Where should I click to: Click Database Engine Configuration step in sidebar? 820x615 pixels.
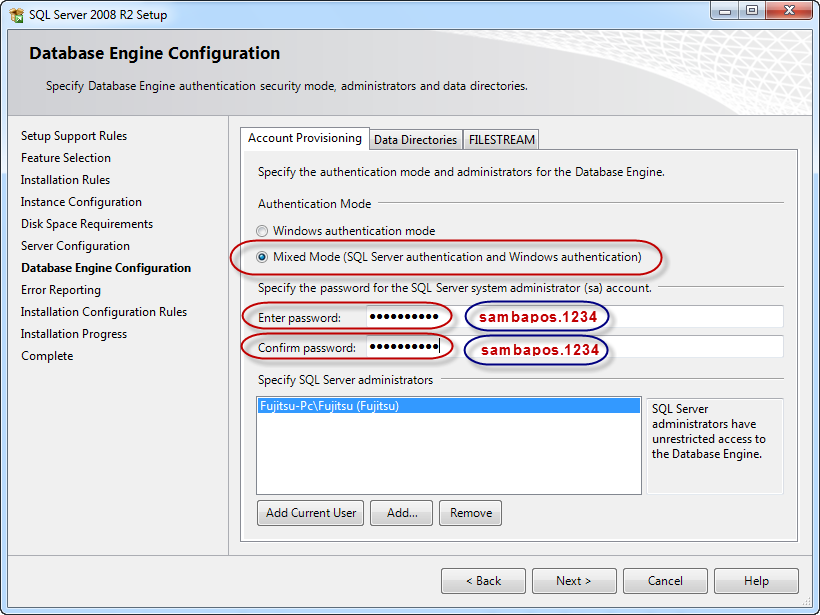(x=106, y=268)
